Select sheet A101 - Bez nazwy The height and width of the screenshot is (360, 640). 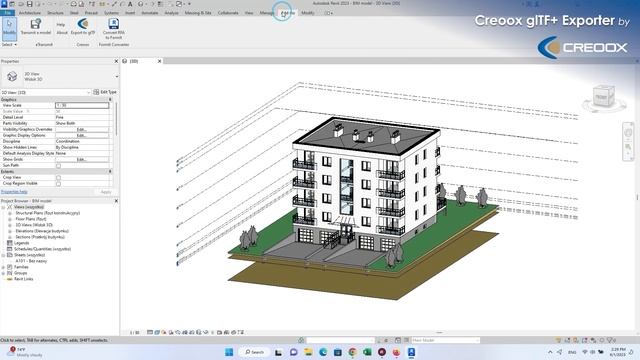[31, 261]
